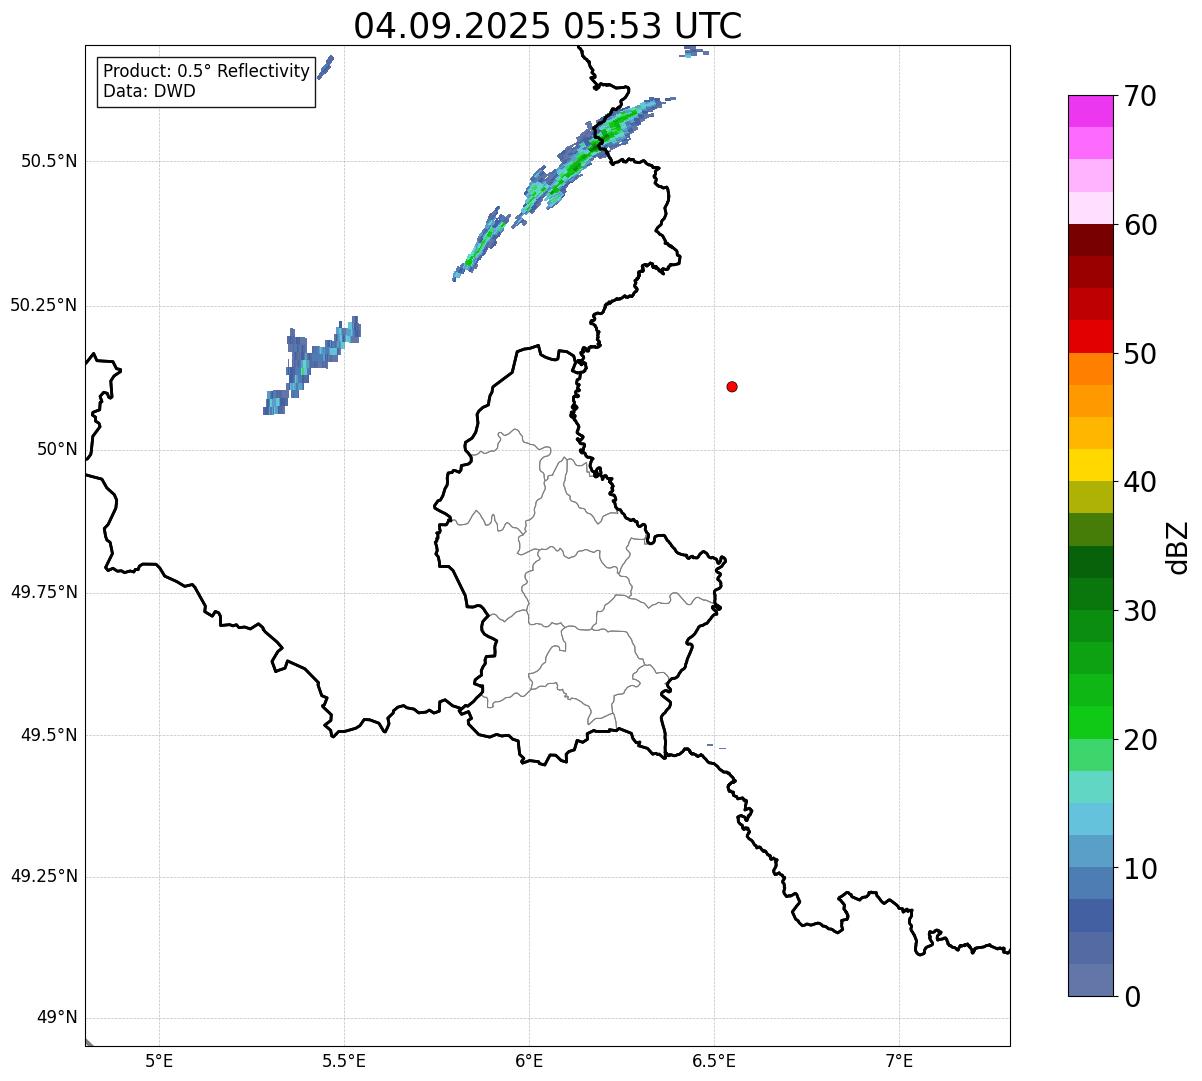Screen dimensions: 1202x1081
Task: Click the longitude label 6°E
Action: pos(529,1061)
